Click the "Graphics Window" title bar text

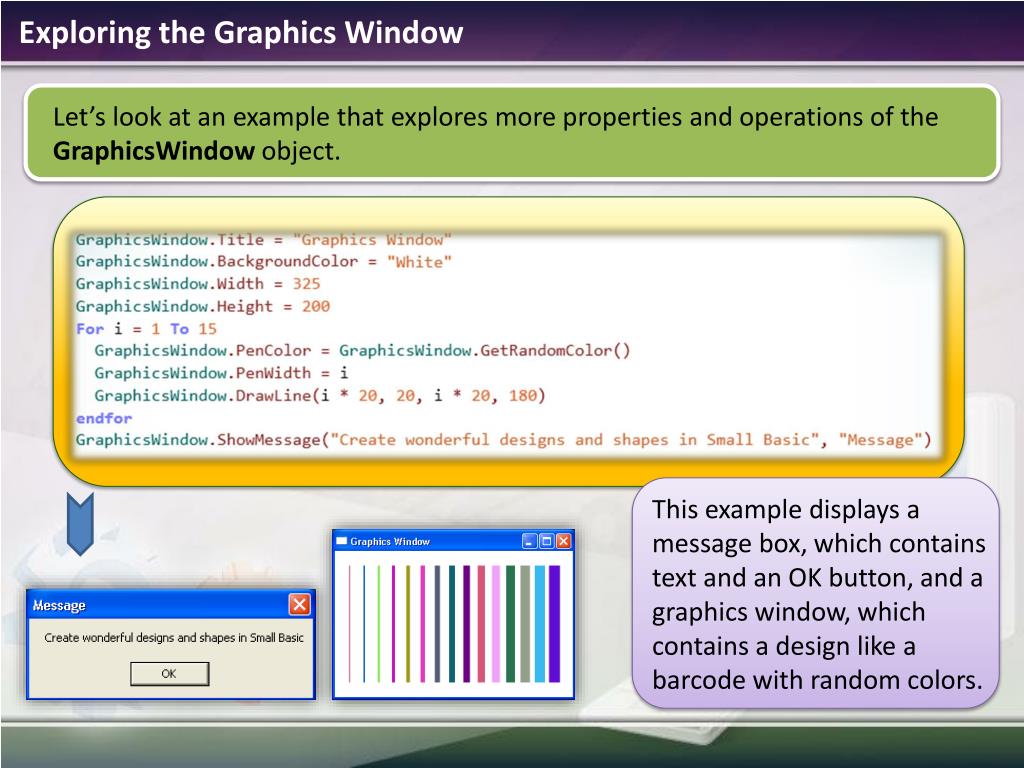(390, 541)
